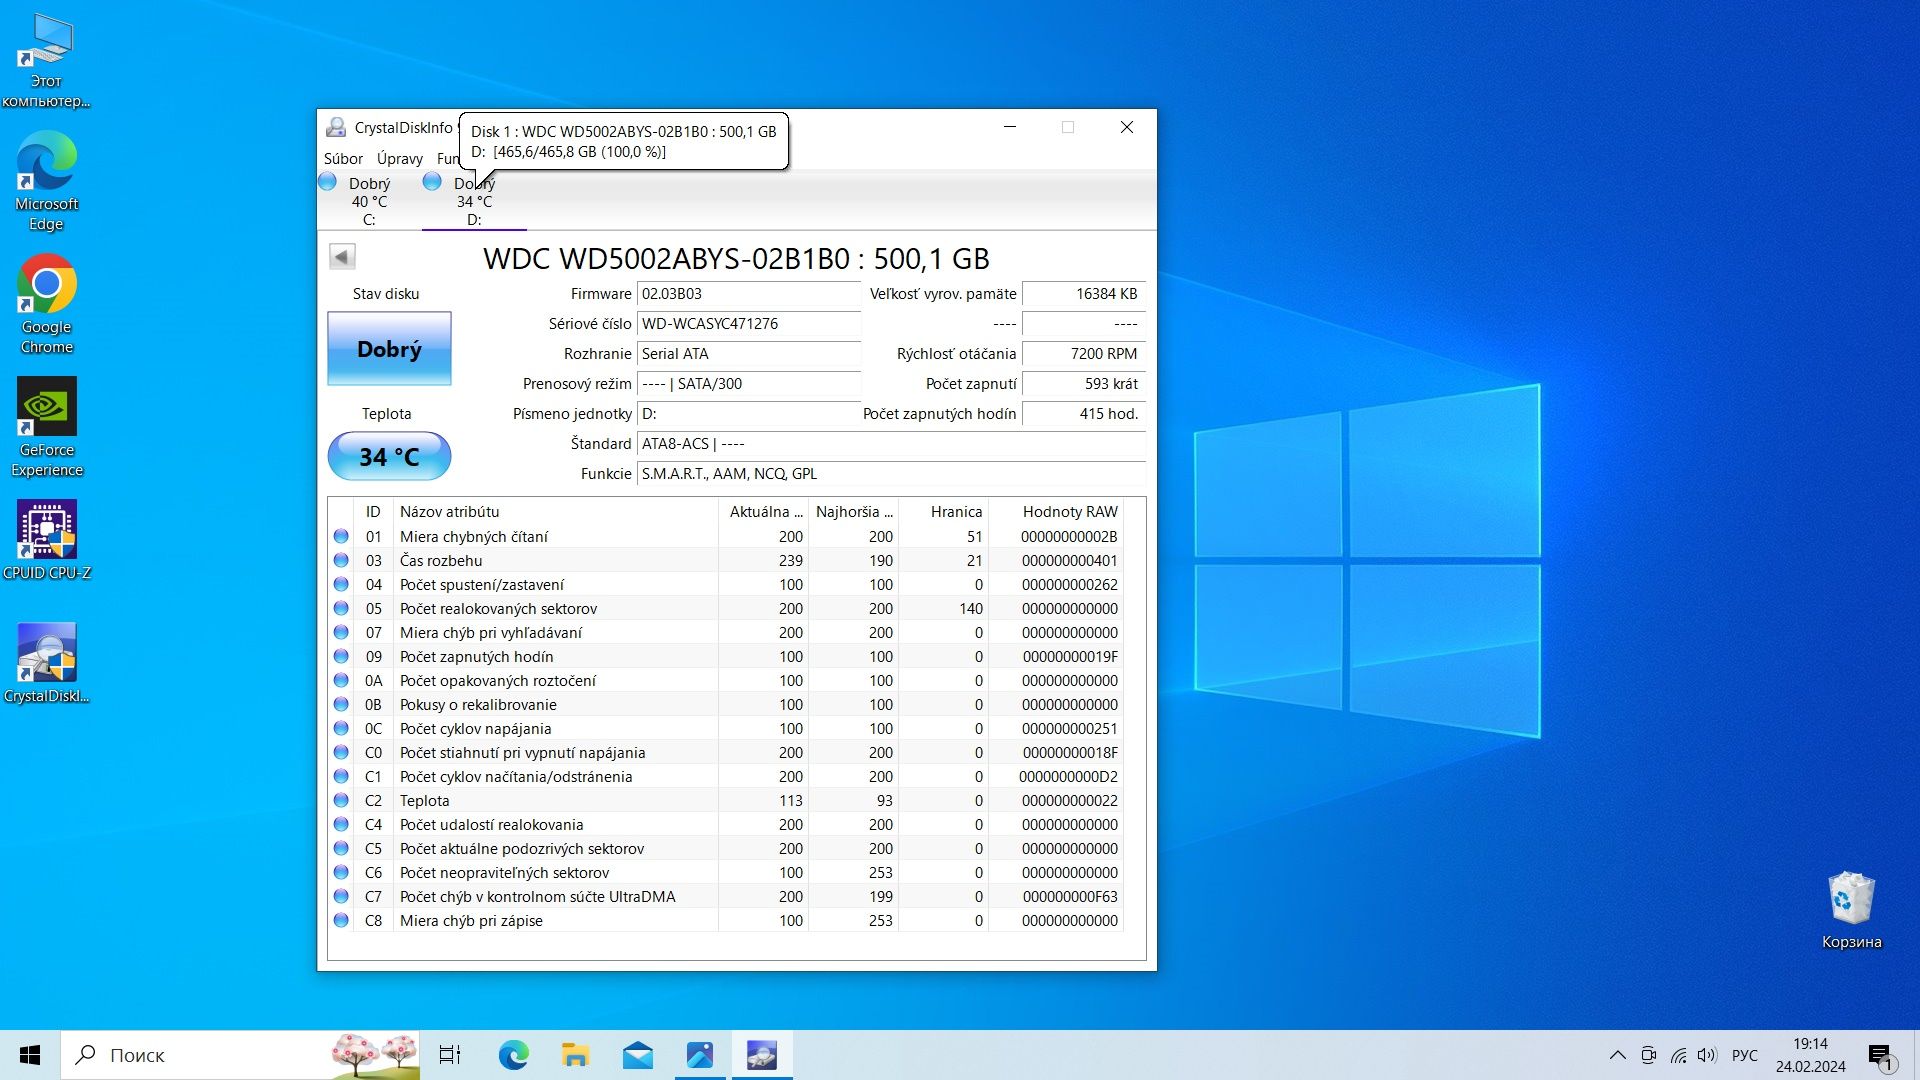Open the Windows Start menu
This screenshot has width=1920, height=1080.
click(x=30, y=1055)
